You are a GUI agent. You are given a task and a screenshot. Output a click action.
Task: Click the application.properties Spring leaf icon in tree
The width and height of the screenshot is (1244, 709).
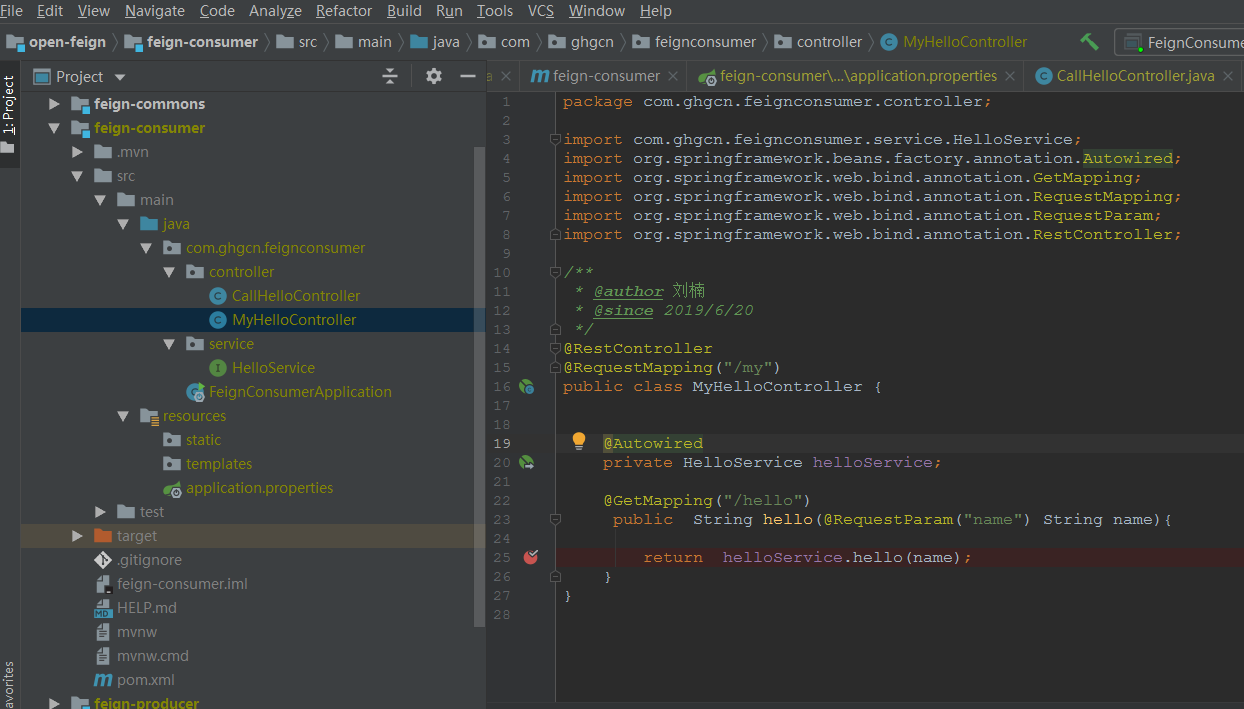(x=172, y=488)
